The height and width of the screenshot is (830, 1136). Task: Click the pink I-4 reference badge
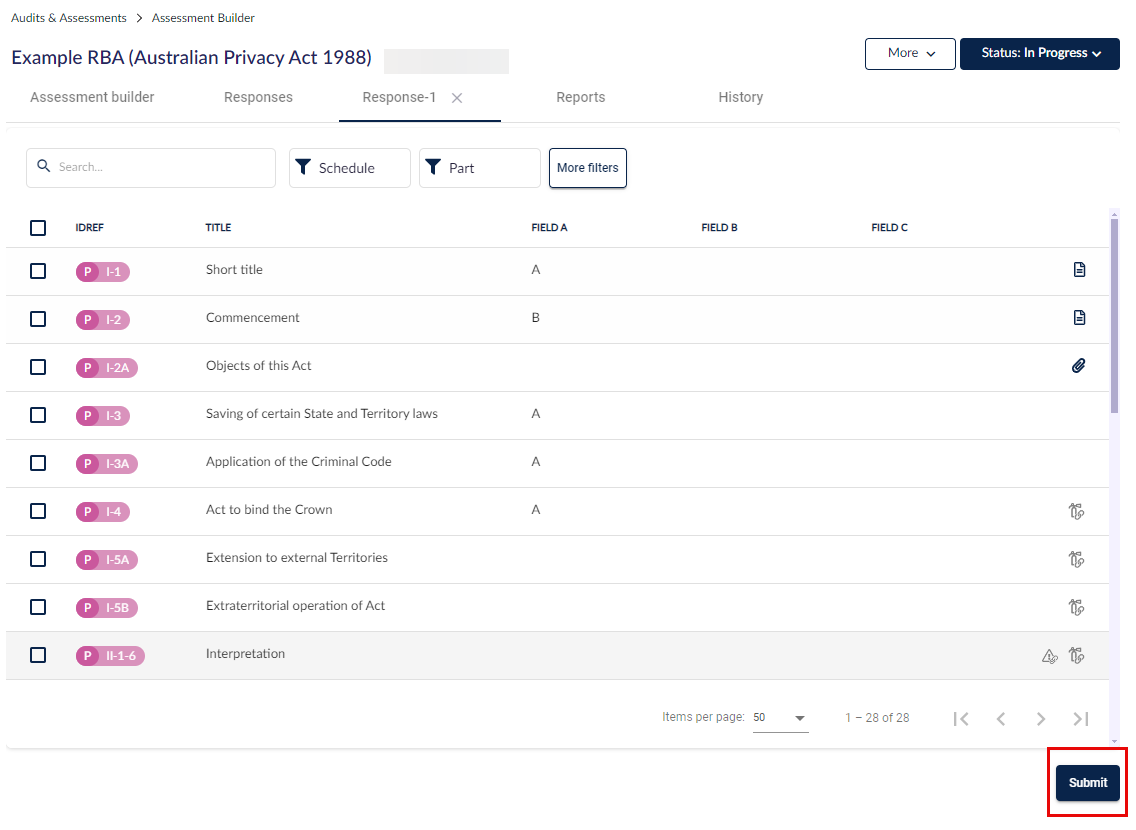103,511
